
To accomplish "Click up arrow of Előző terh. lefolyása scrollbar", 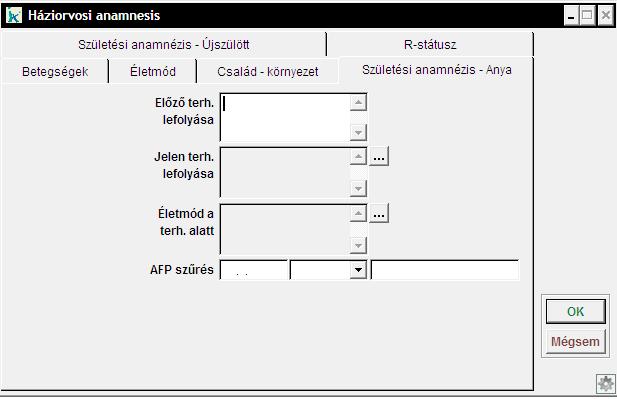I will coord(358,102).
